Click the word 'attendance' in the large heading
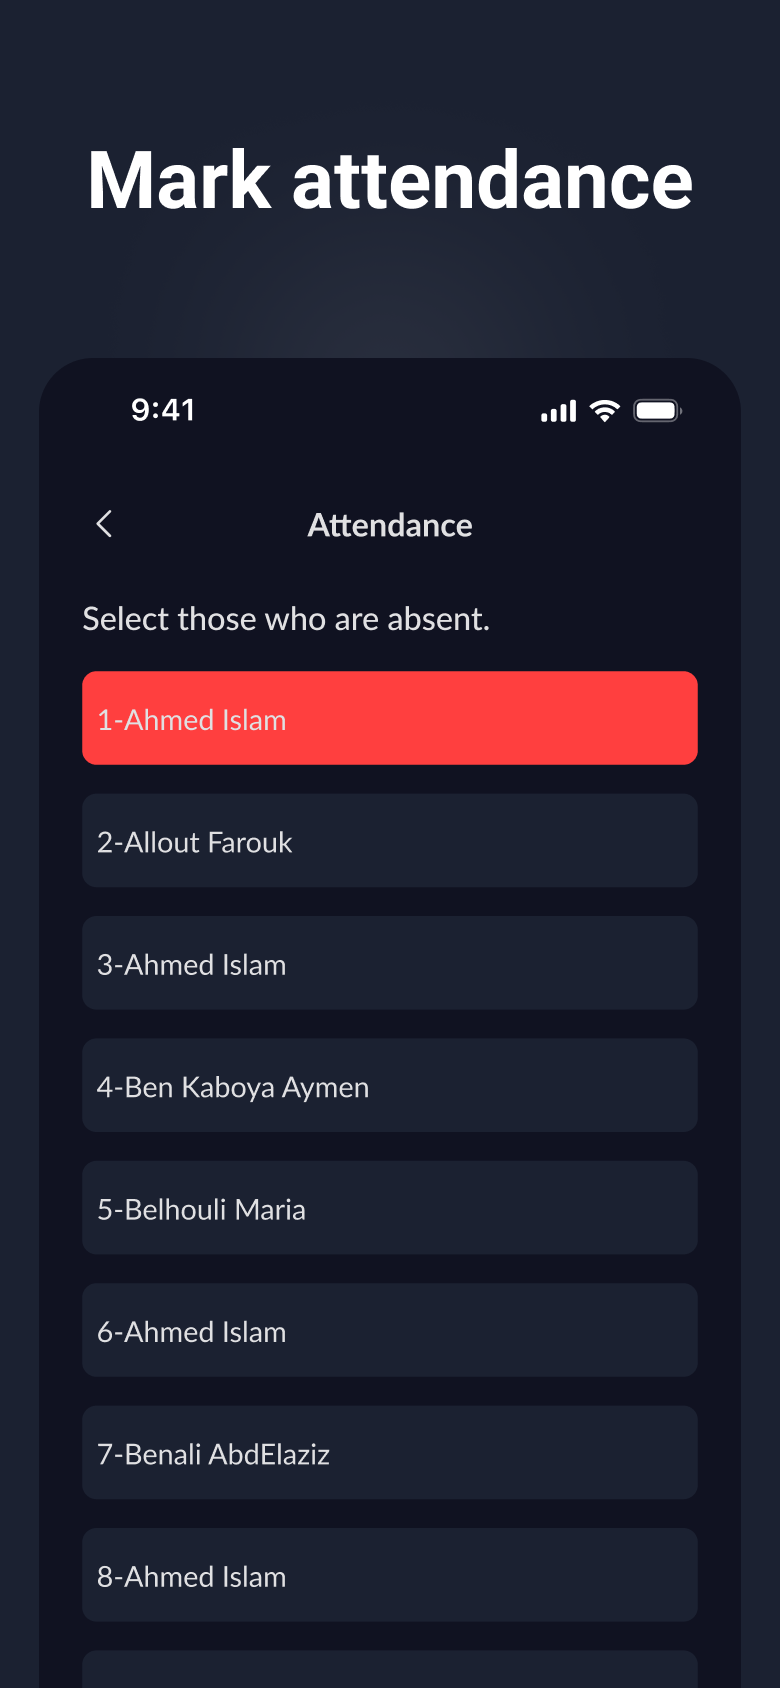 tap(493, 181)
